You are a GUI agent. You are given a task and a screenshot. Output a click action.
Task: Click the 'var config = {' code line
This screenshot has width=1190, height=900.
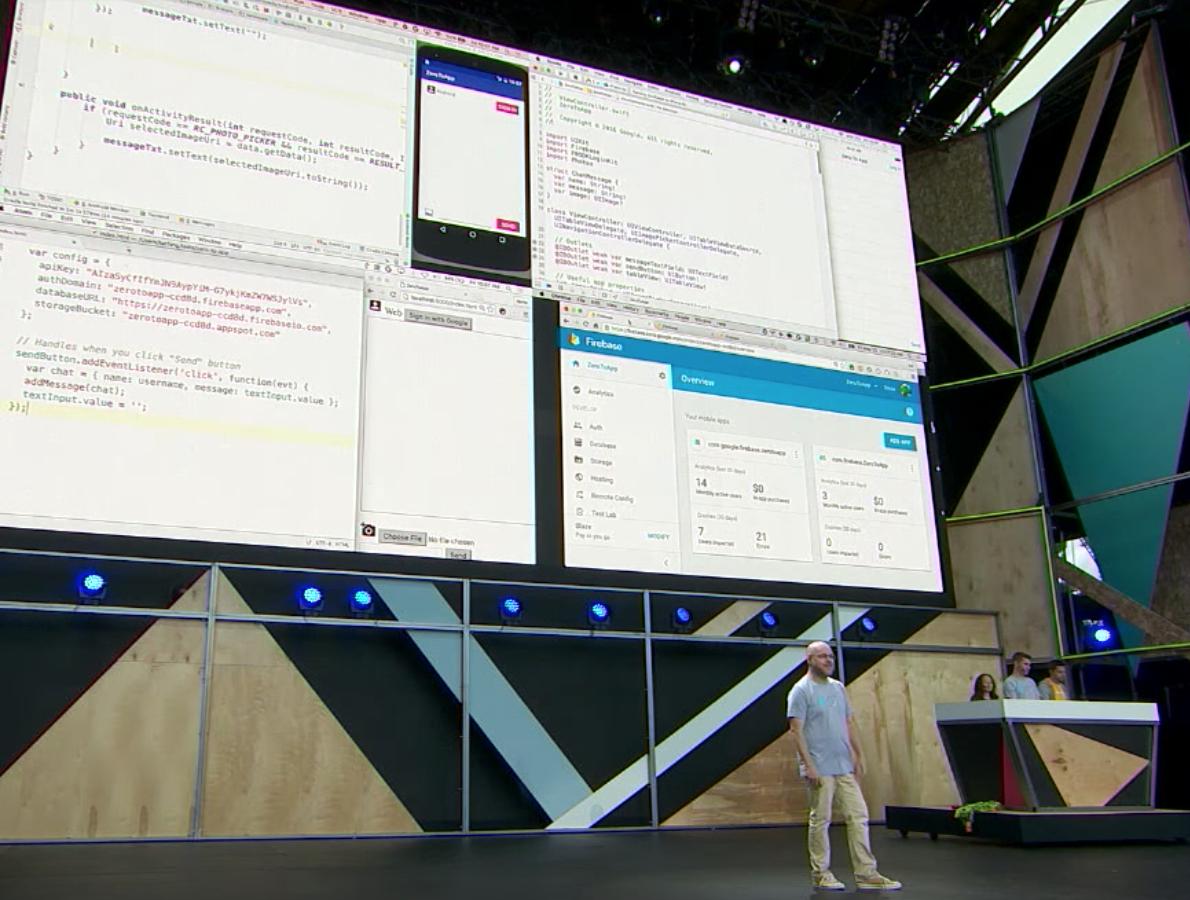[x=69, y=256]
